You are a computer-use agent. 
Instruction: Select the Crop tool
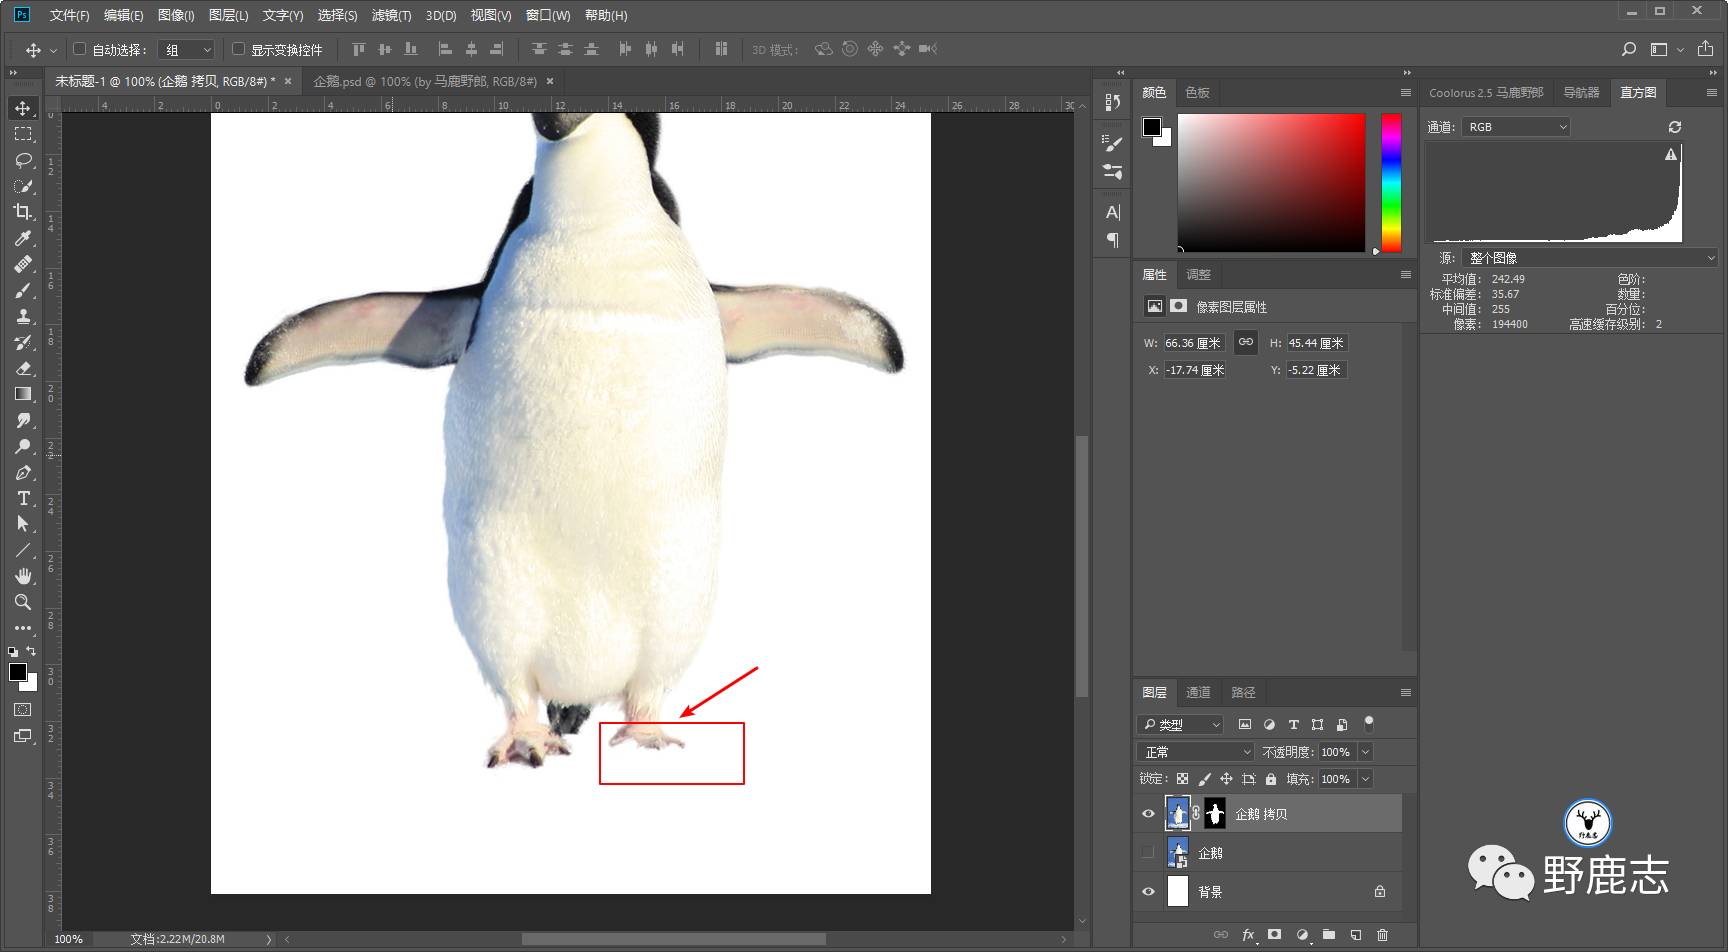pos(22,212)
